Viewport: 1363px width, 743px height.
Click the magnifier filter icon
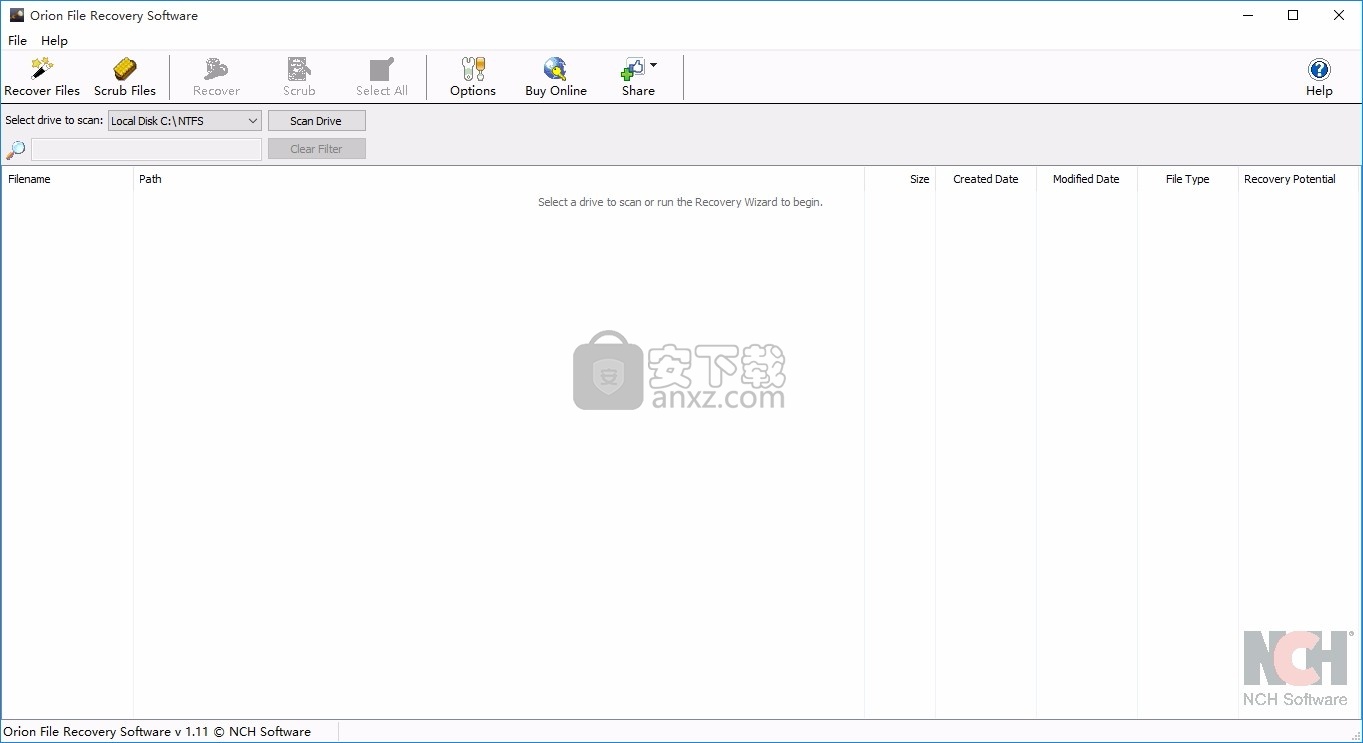click(16, 150)
